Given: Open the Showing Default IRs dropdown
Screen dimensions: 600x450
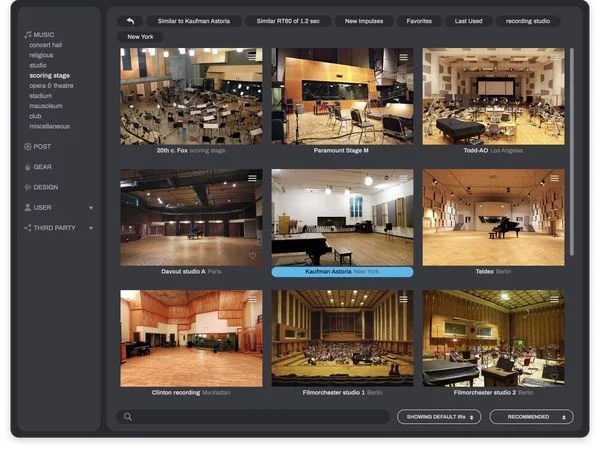Looking at the screenshot, I should click(438, 417).
